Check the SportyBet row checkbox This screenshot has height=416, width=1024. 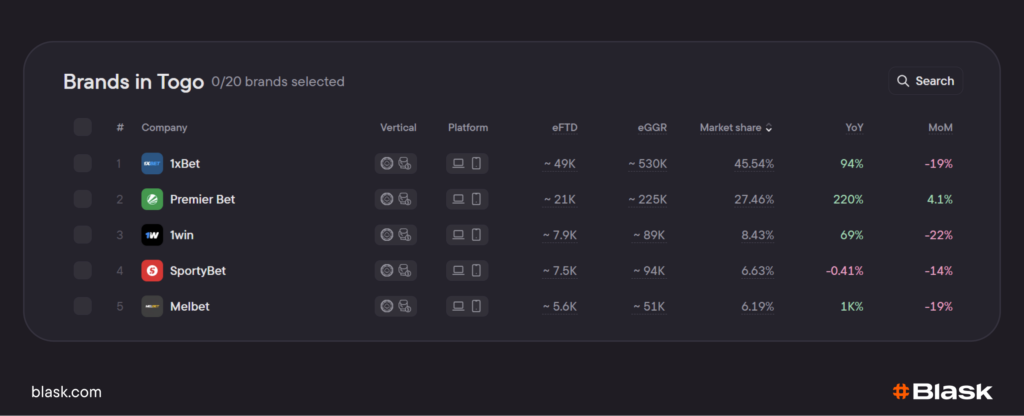[83, 270]
